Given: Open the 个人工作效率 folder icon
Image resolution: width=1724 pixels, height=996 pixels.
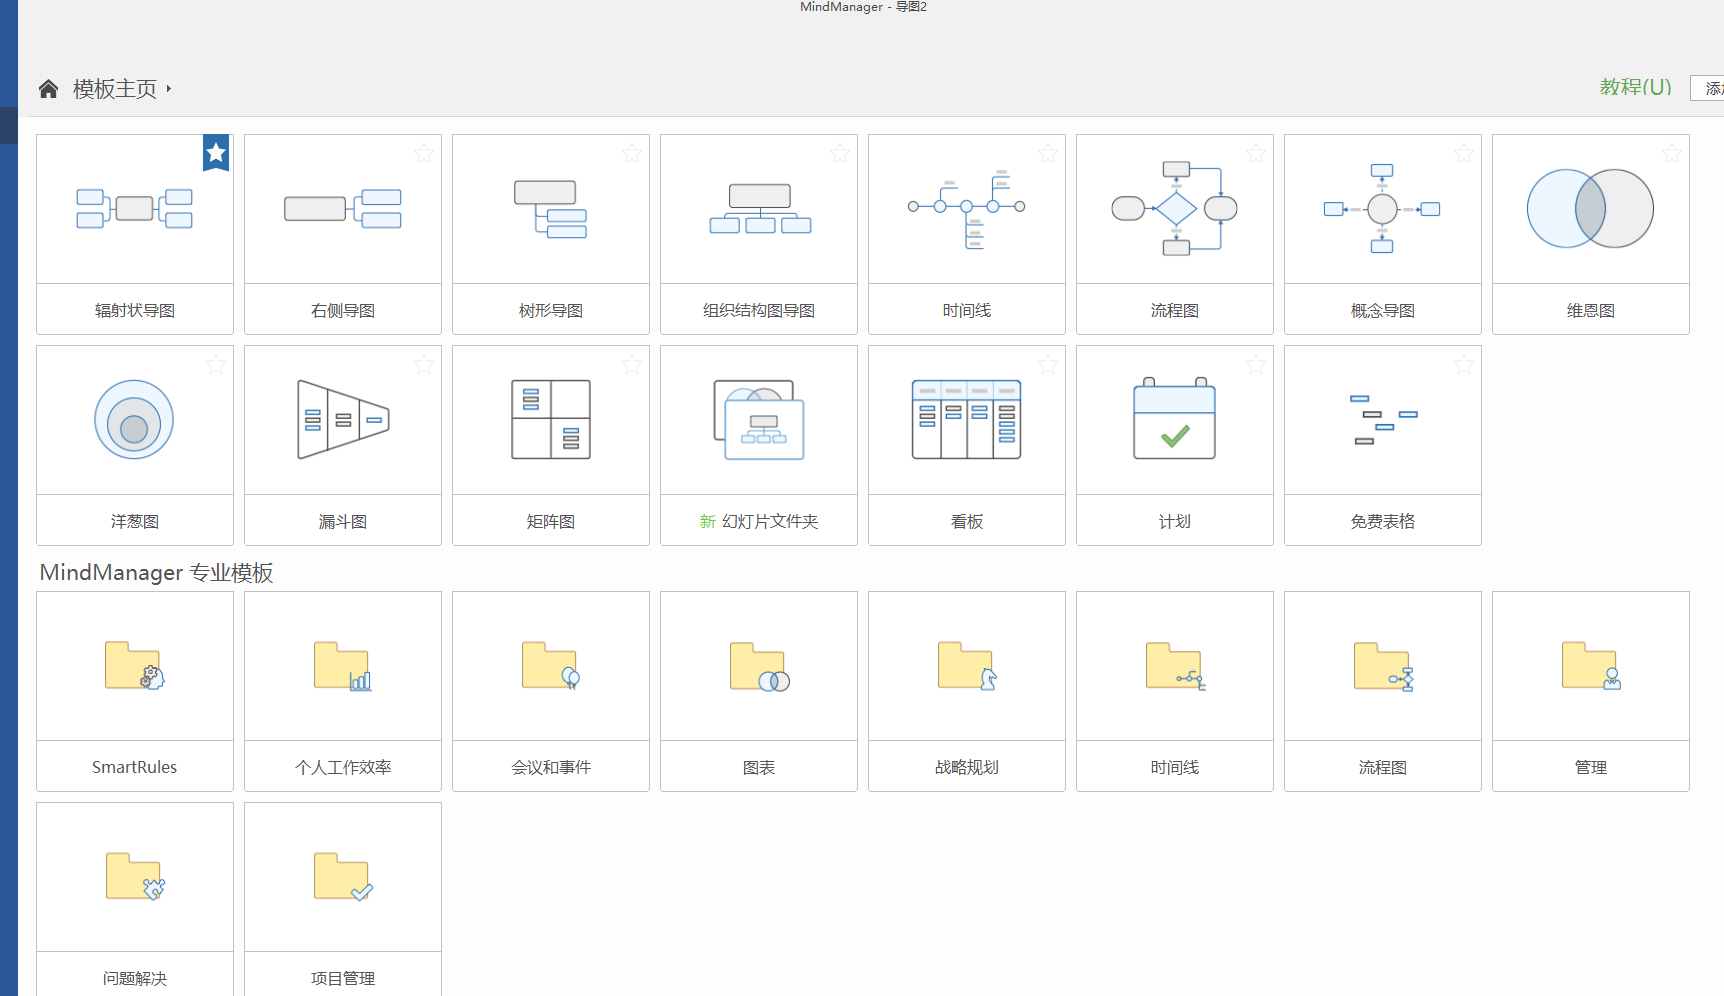Looking at the screenshot, I should pyautogui.click(x=343, y=666).
